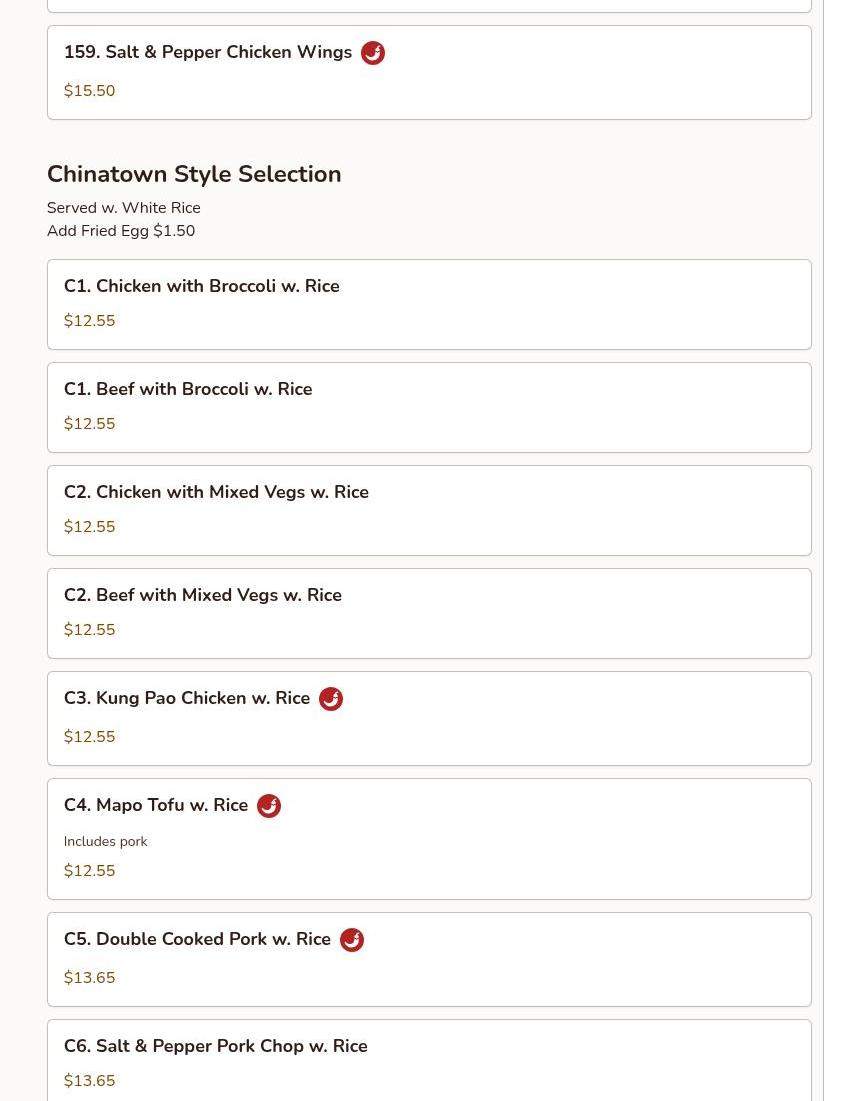This screenshot has width=844, height=1101.
Task: Click the spicy icon next to Kung Pao Chicken
Action: click(331, 699)
